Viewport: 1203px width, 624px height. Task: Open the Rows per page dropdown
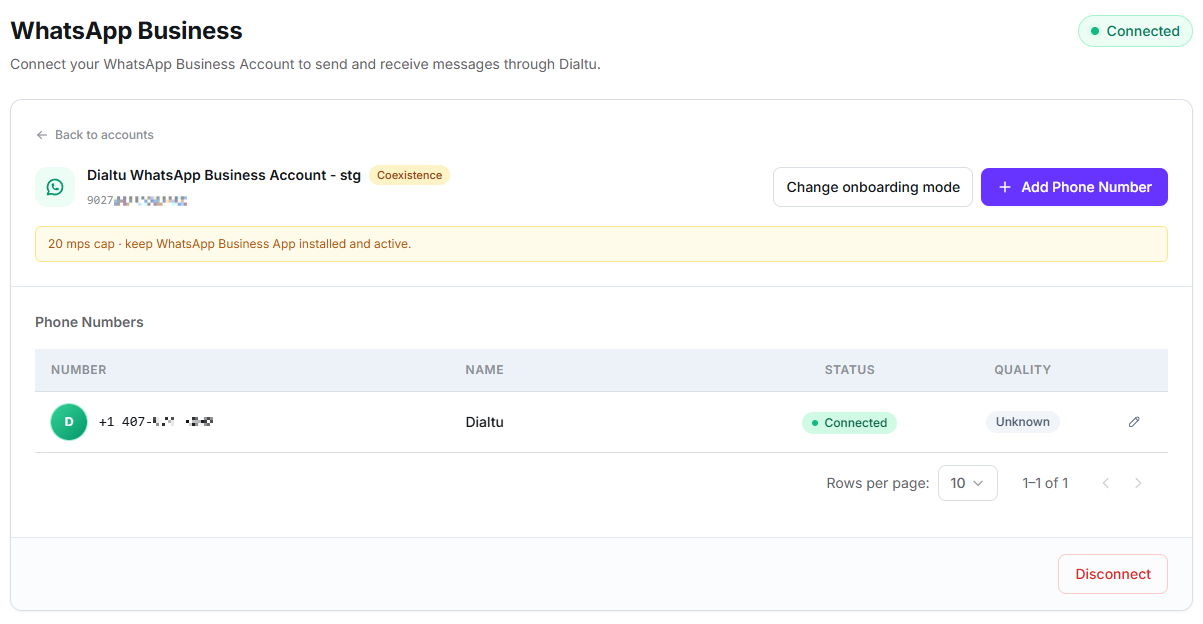(968, 483)
